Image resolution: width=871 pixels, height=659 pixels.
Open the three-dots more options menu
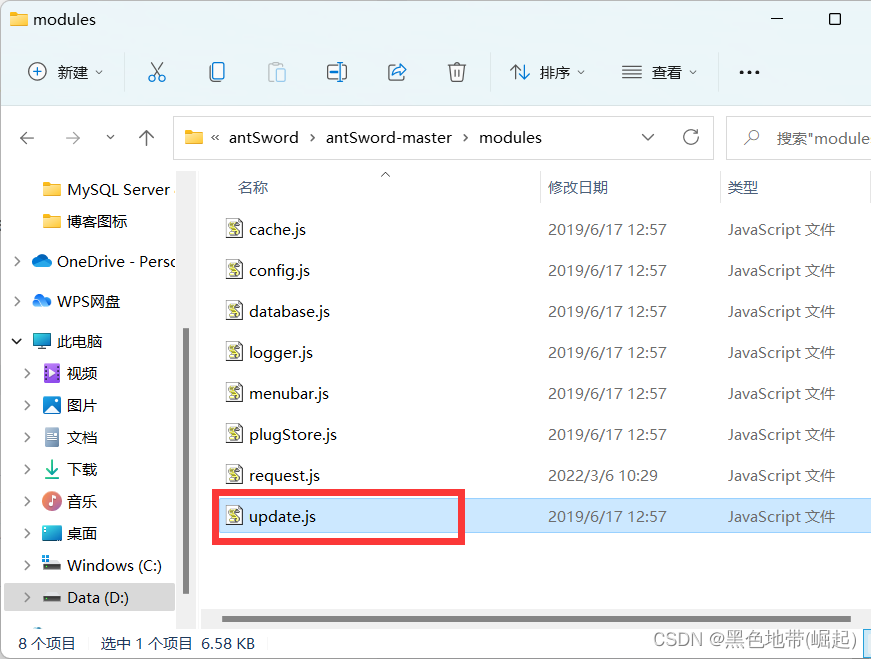(749, 72)
